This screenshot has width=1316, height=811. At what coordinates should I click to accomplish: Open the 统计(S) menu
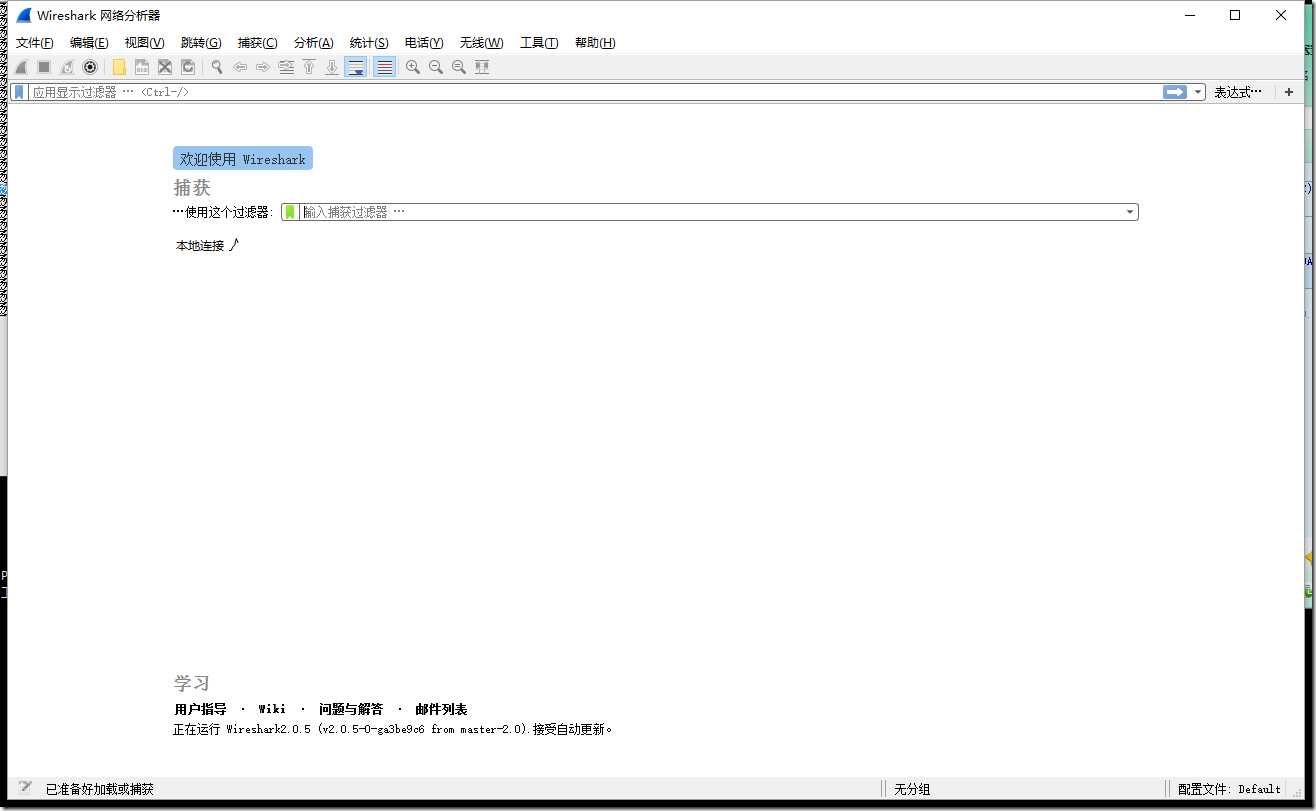click(x=369, y=43)
